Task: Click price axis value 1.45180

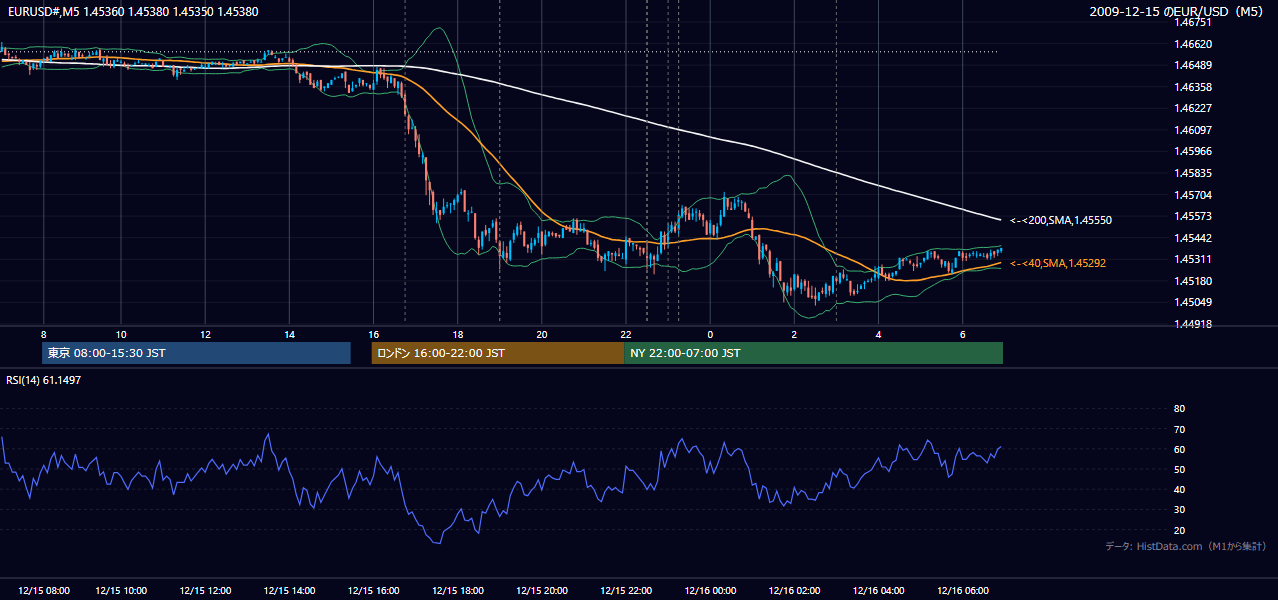Action: pos(1193,281)
